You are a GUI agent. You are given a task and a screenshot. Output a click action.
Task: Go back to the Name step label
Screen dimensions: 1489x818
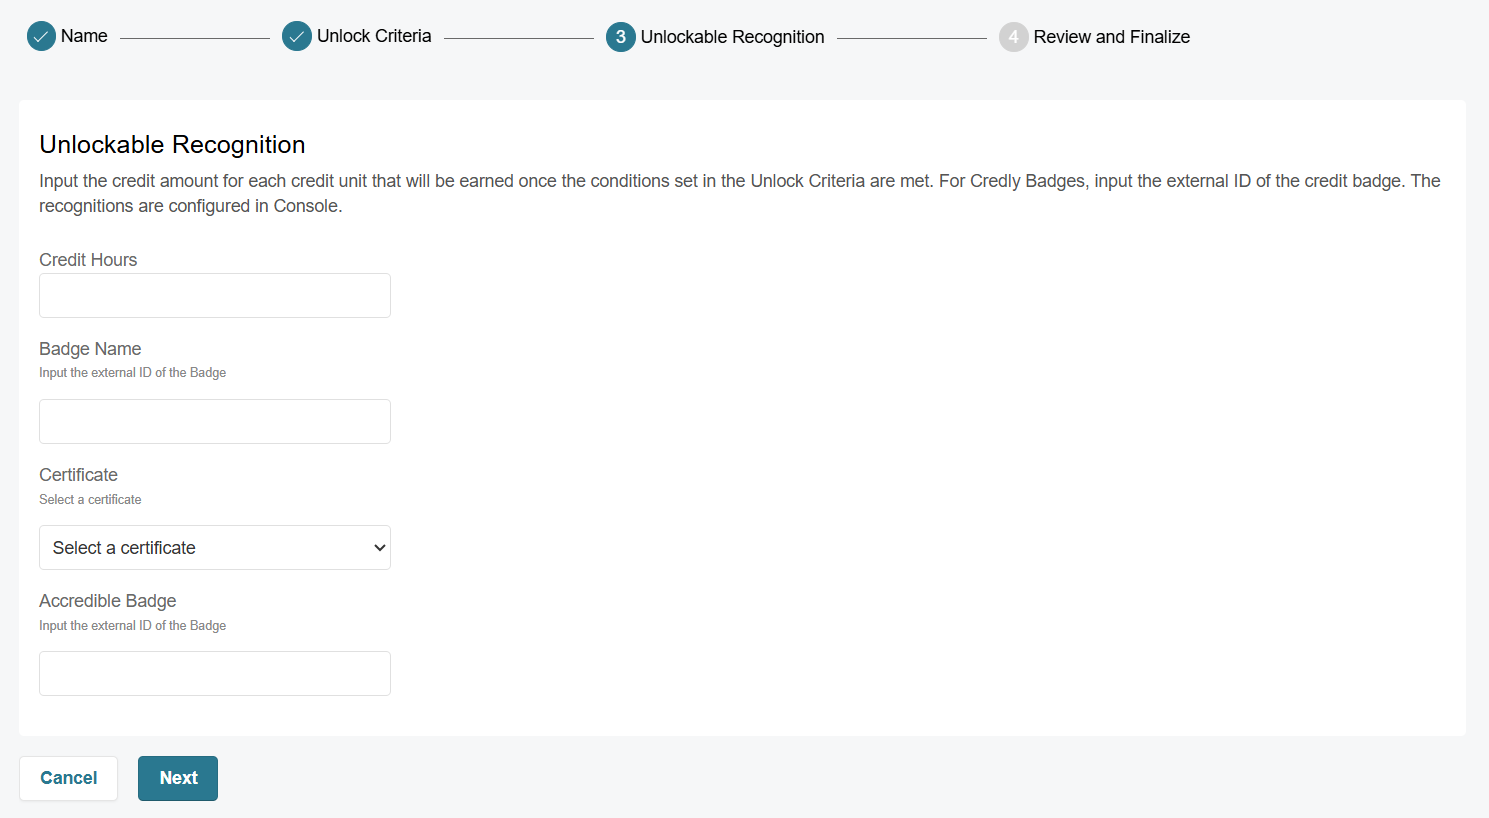pos(84,36)
